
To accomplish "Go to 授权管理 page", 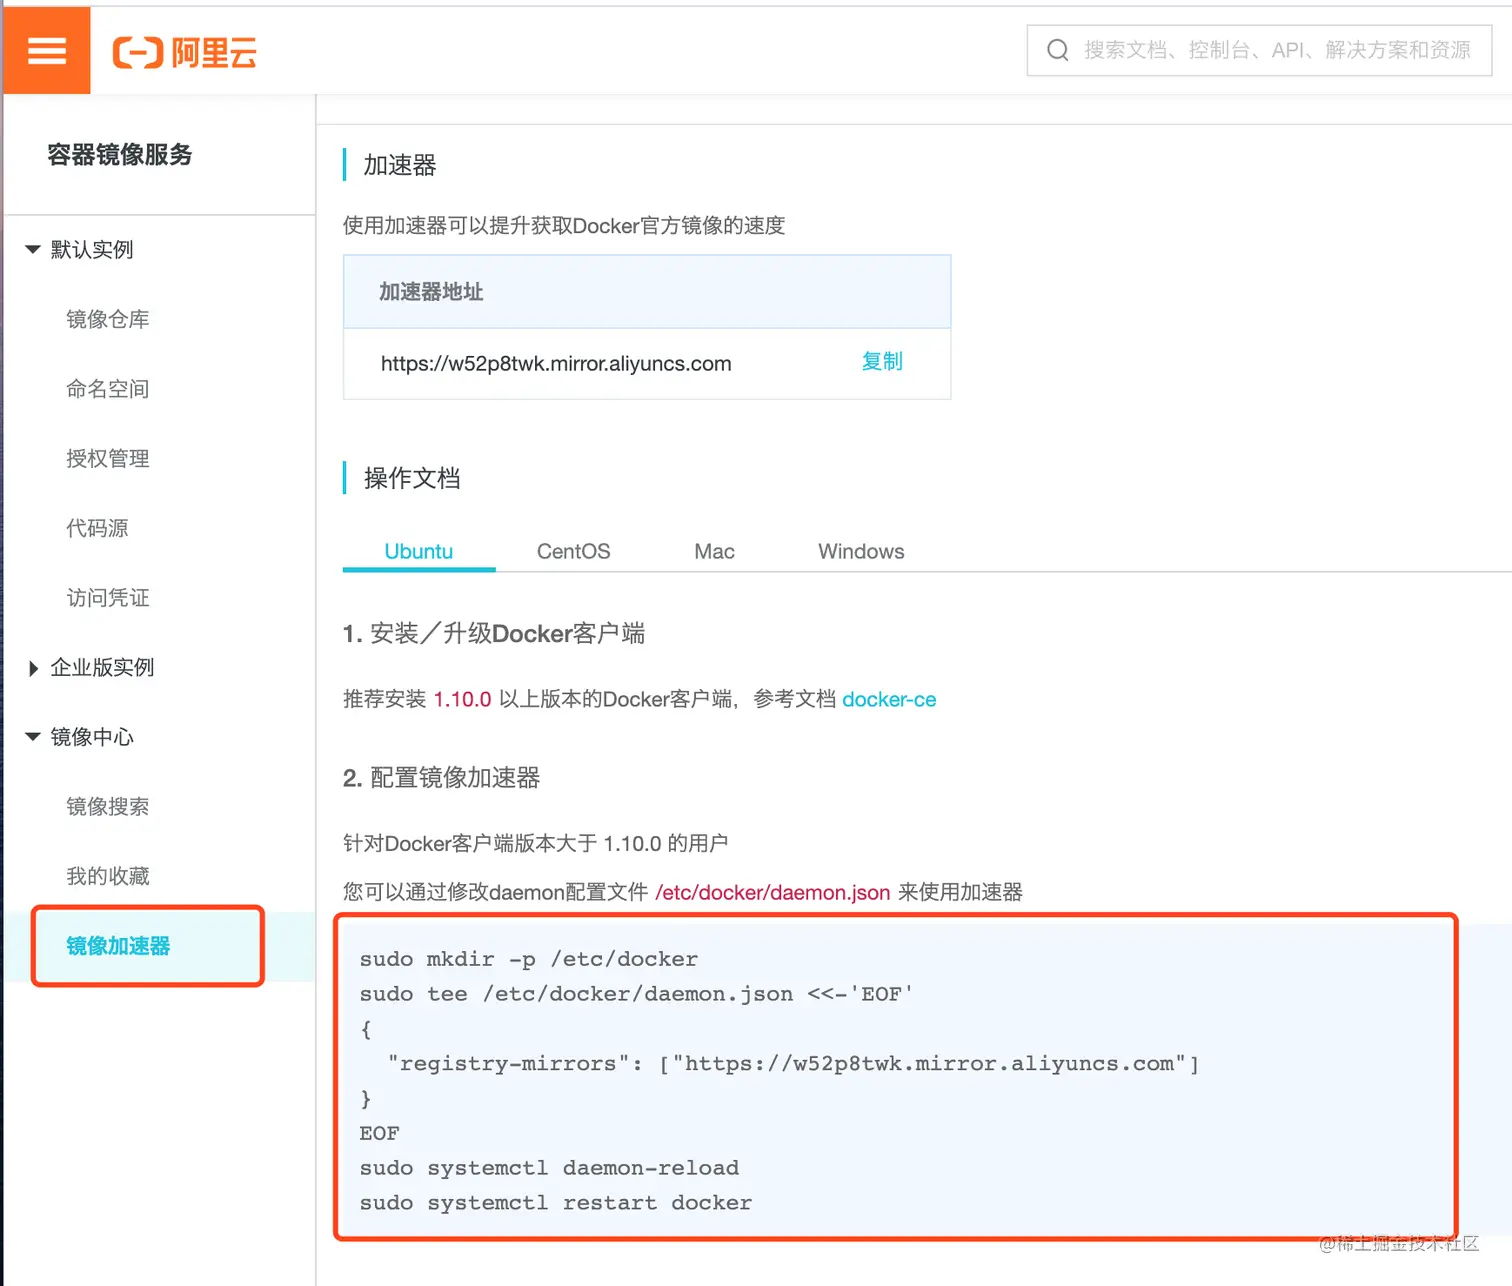I will (108, 459).
